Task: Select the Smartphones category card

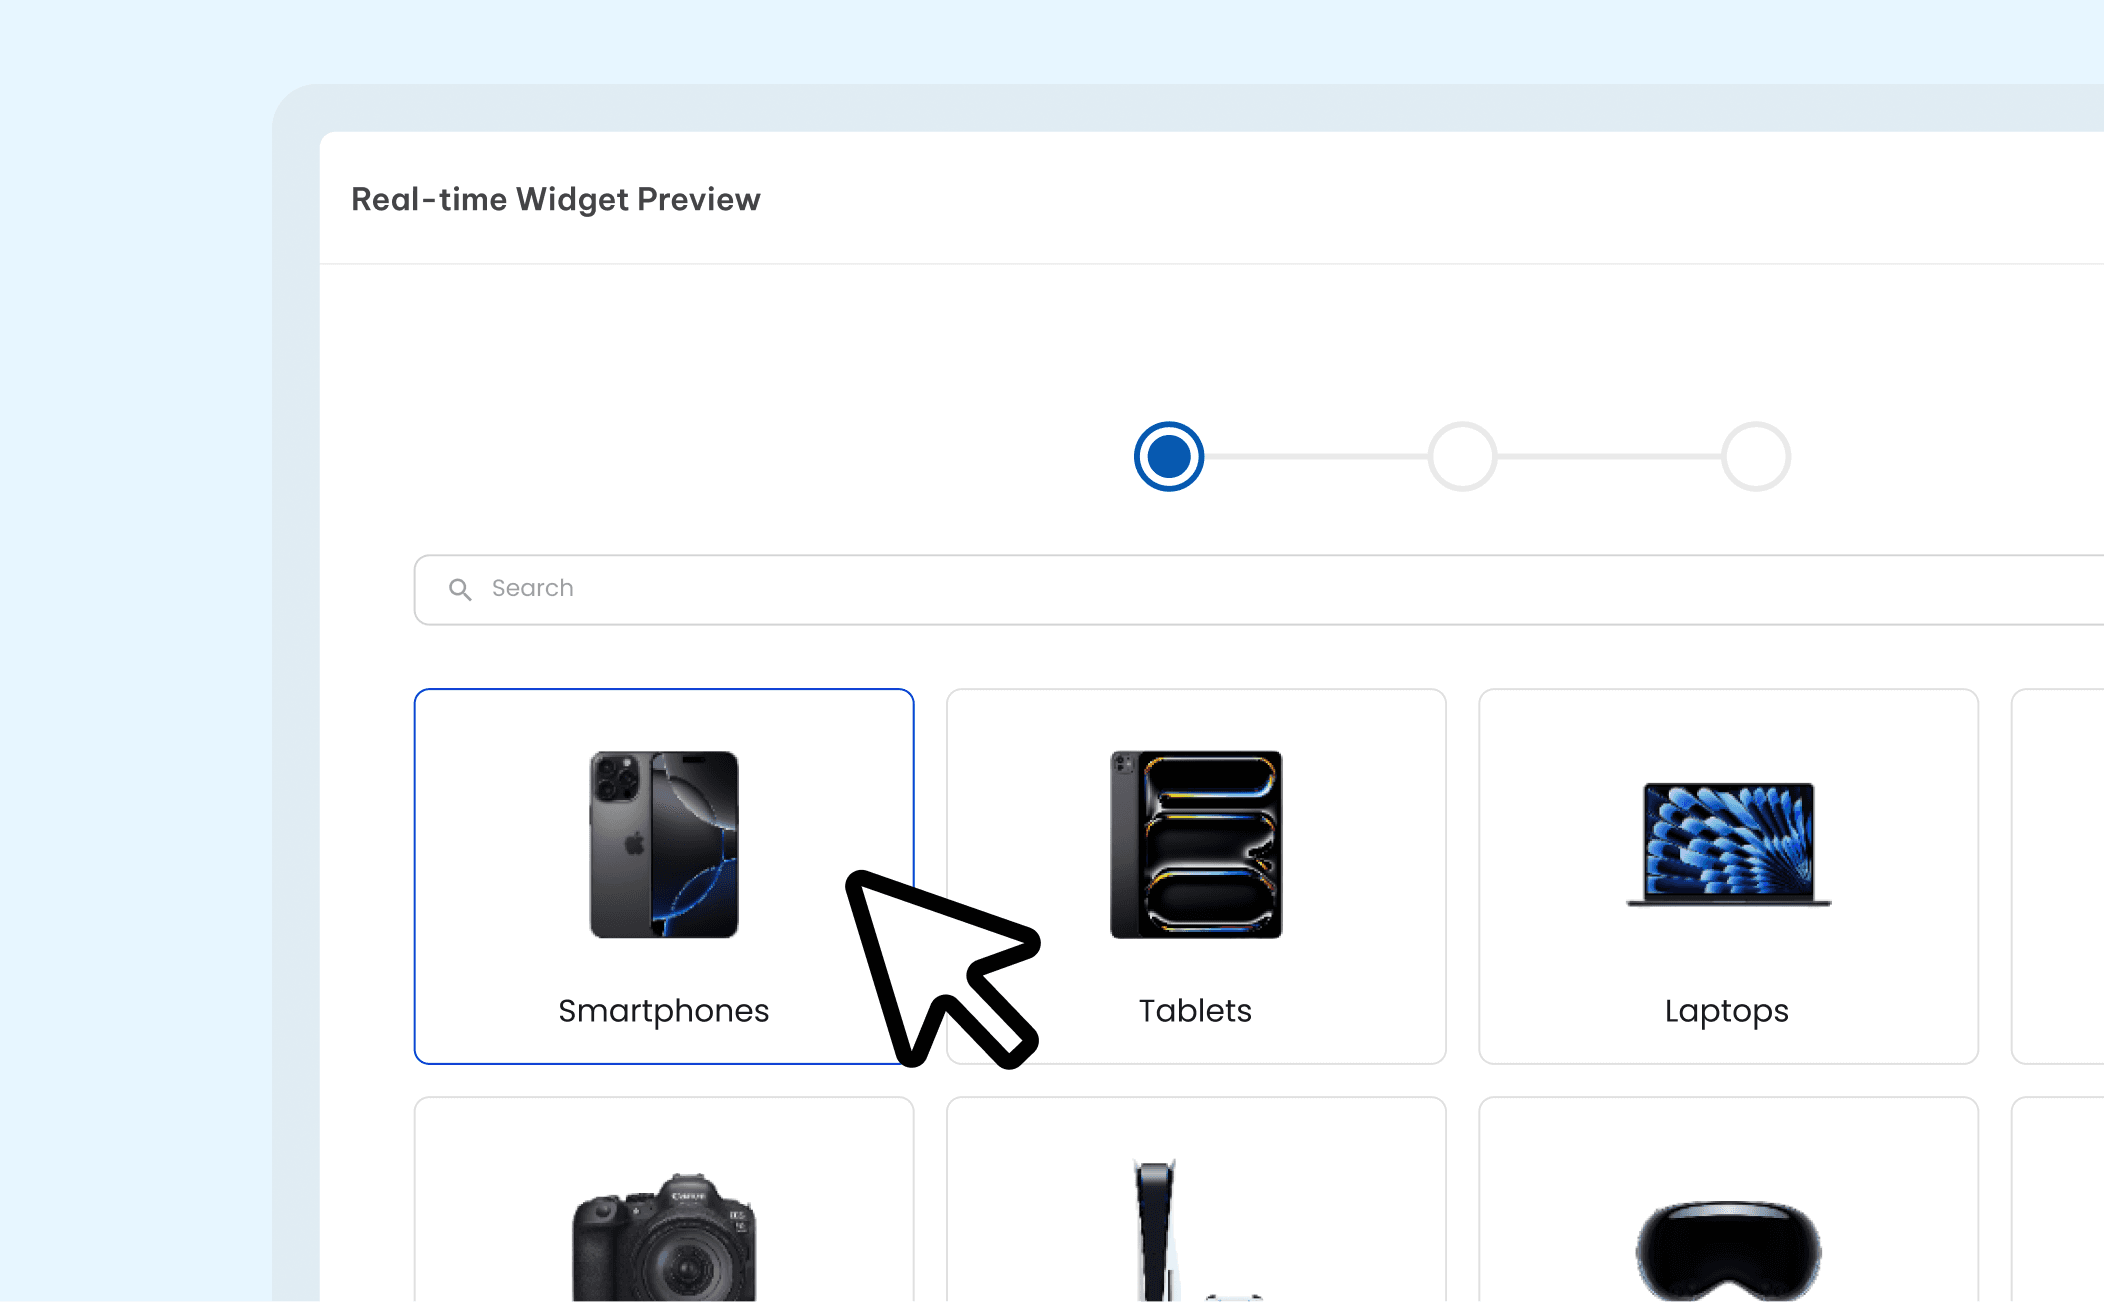Action: 664,876
